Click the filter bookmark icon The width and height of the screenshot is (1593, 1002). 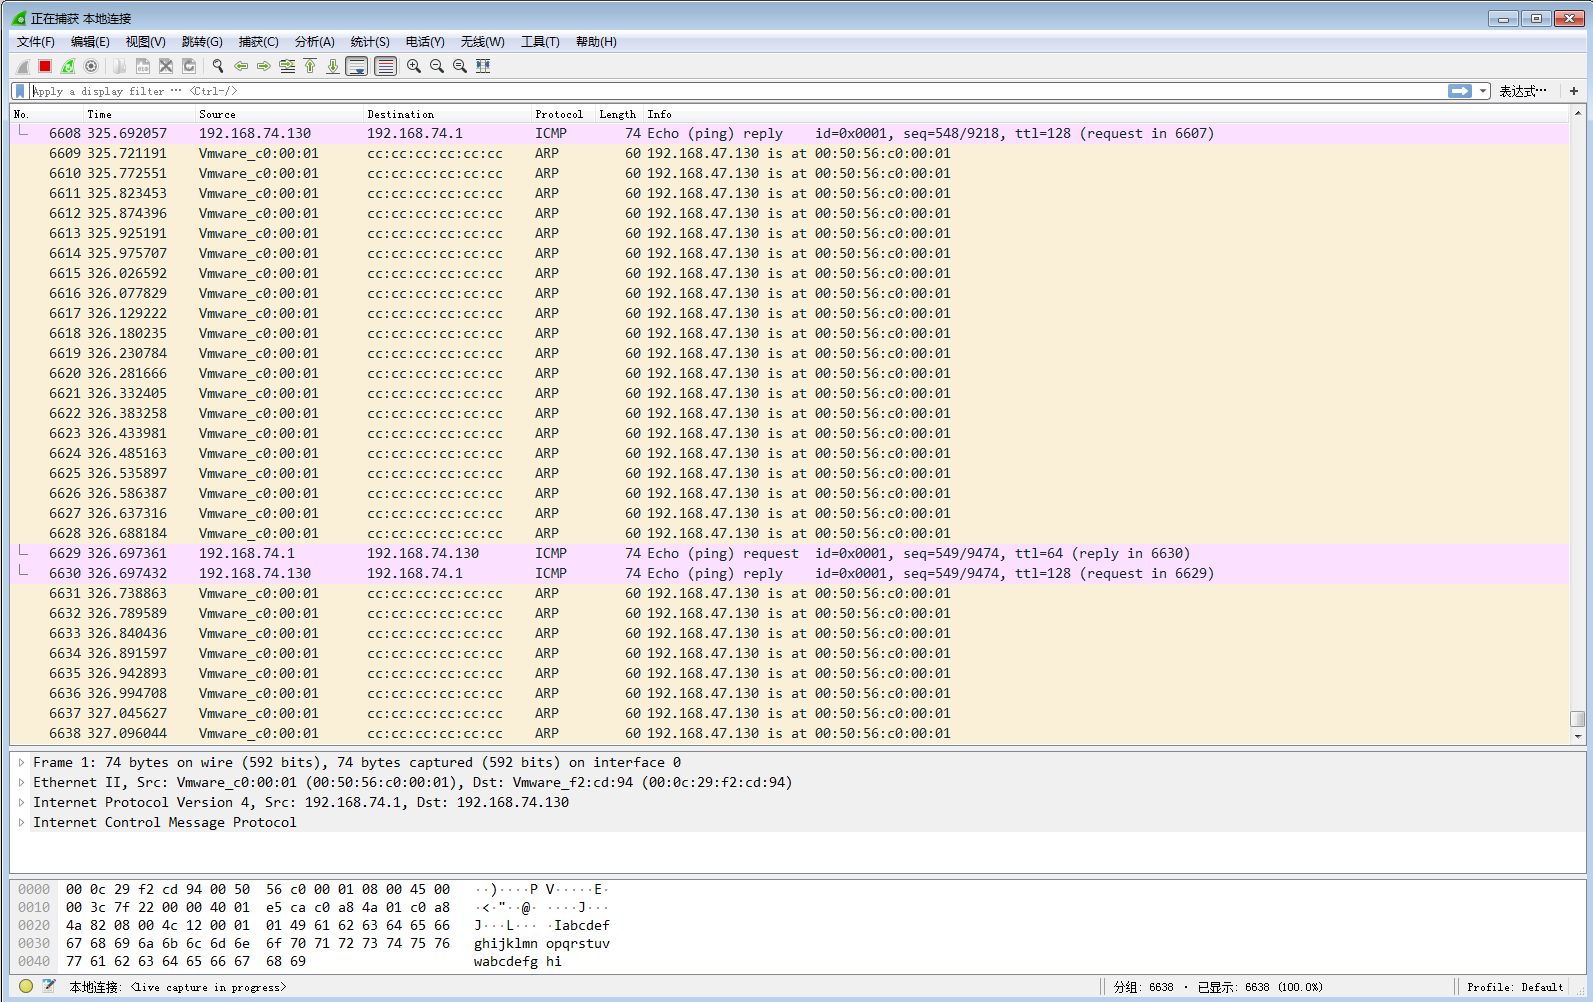pos(19,91)
